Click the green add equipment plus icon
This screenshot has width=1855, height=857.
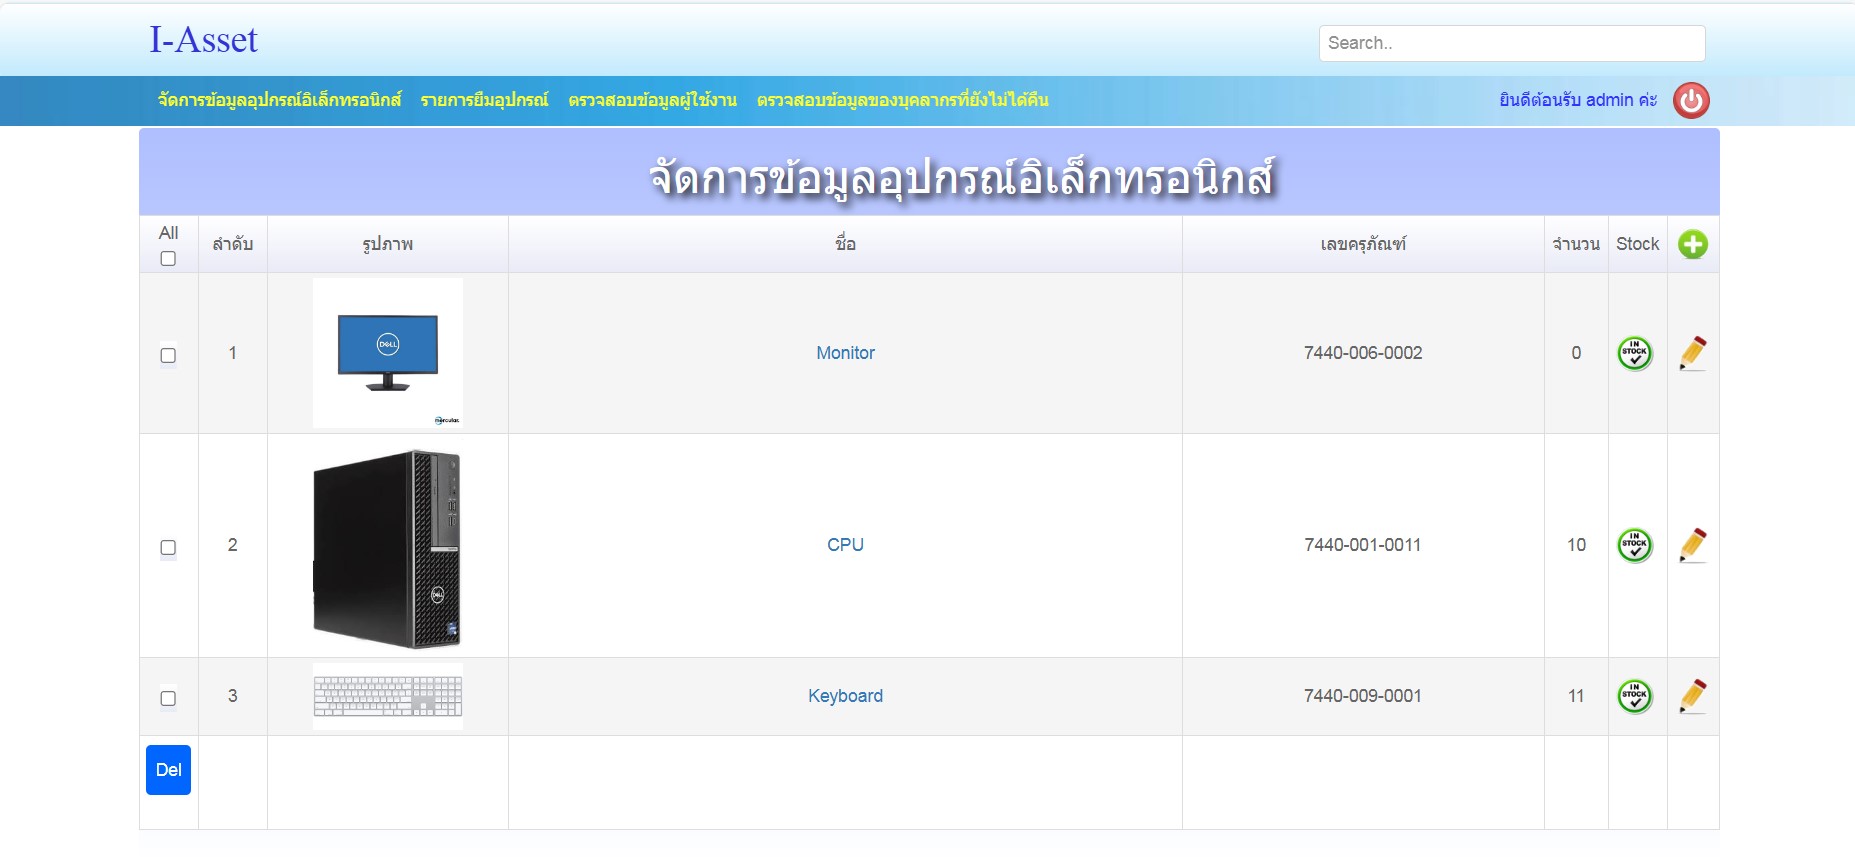coord(1692,244)
